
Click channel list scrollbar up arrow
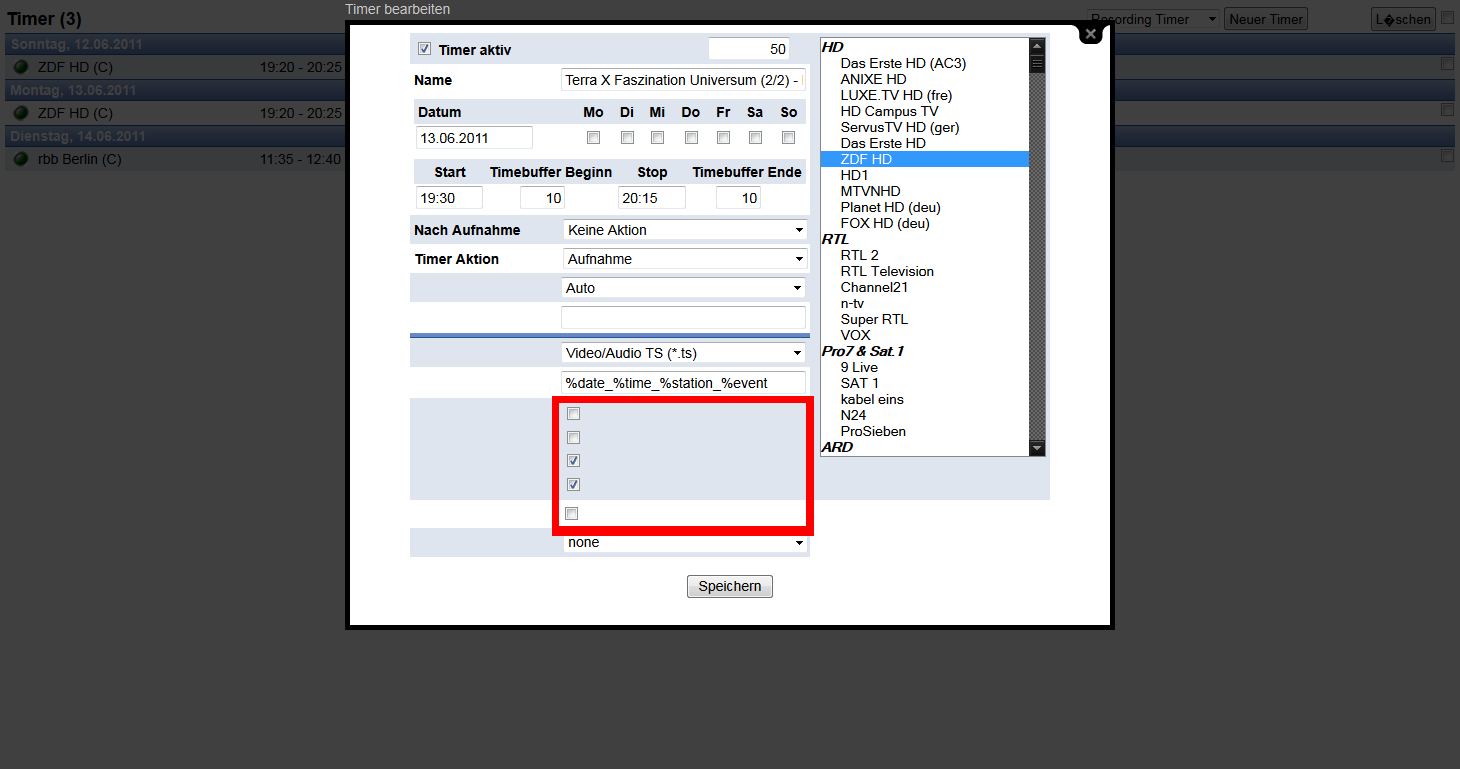coord(1037,46)
